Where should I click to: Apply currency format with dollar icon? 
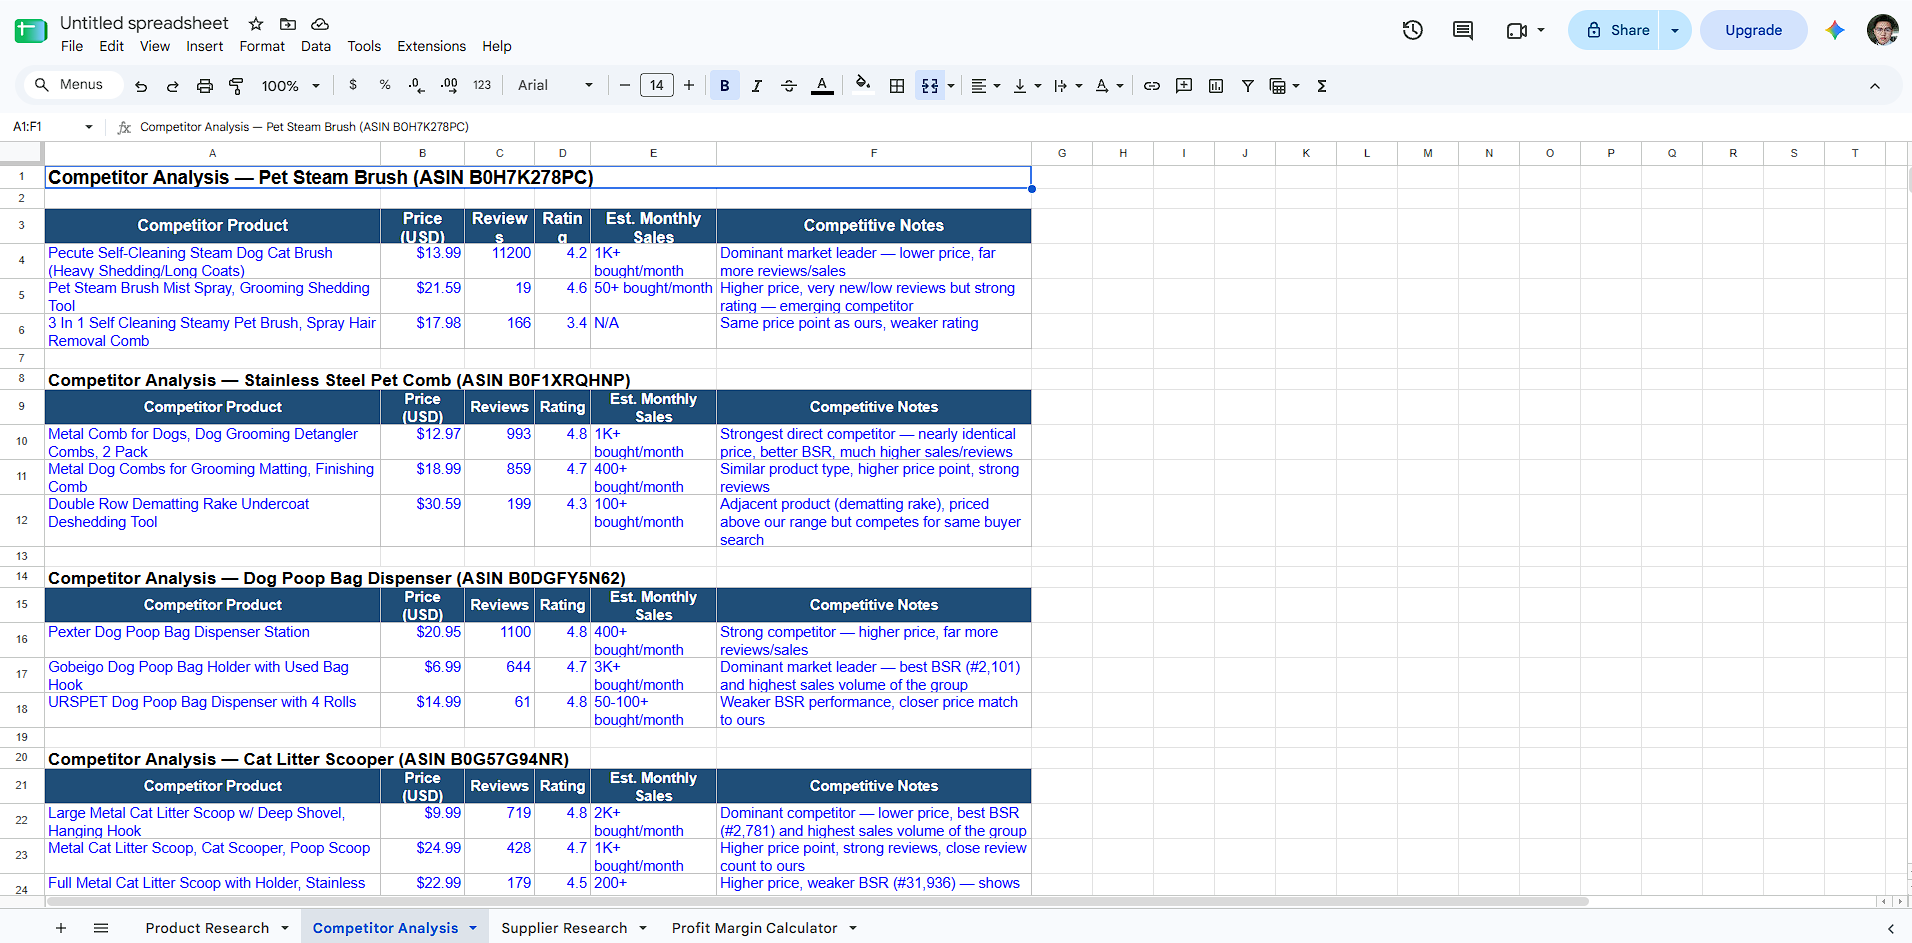point(353,85)
